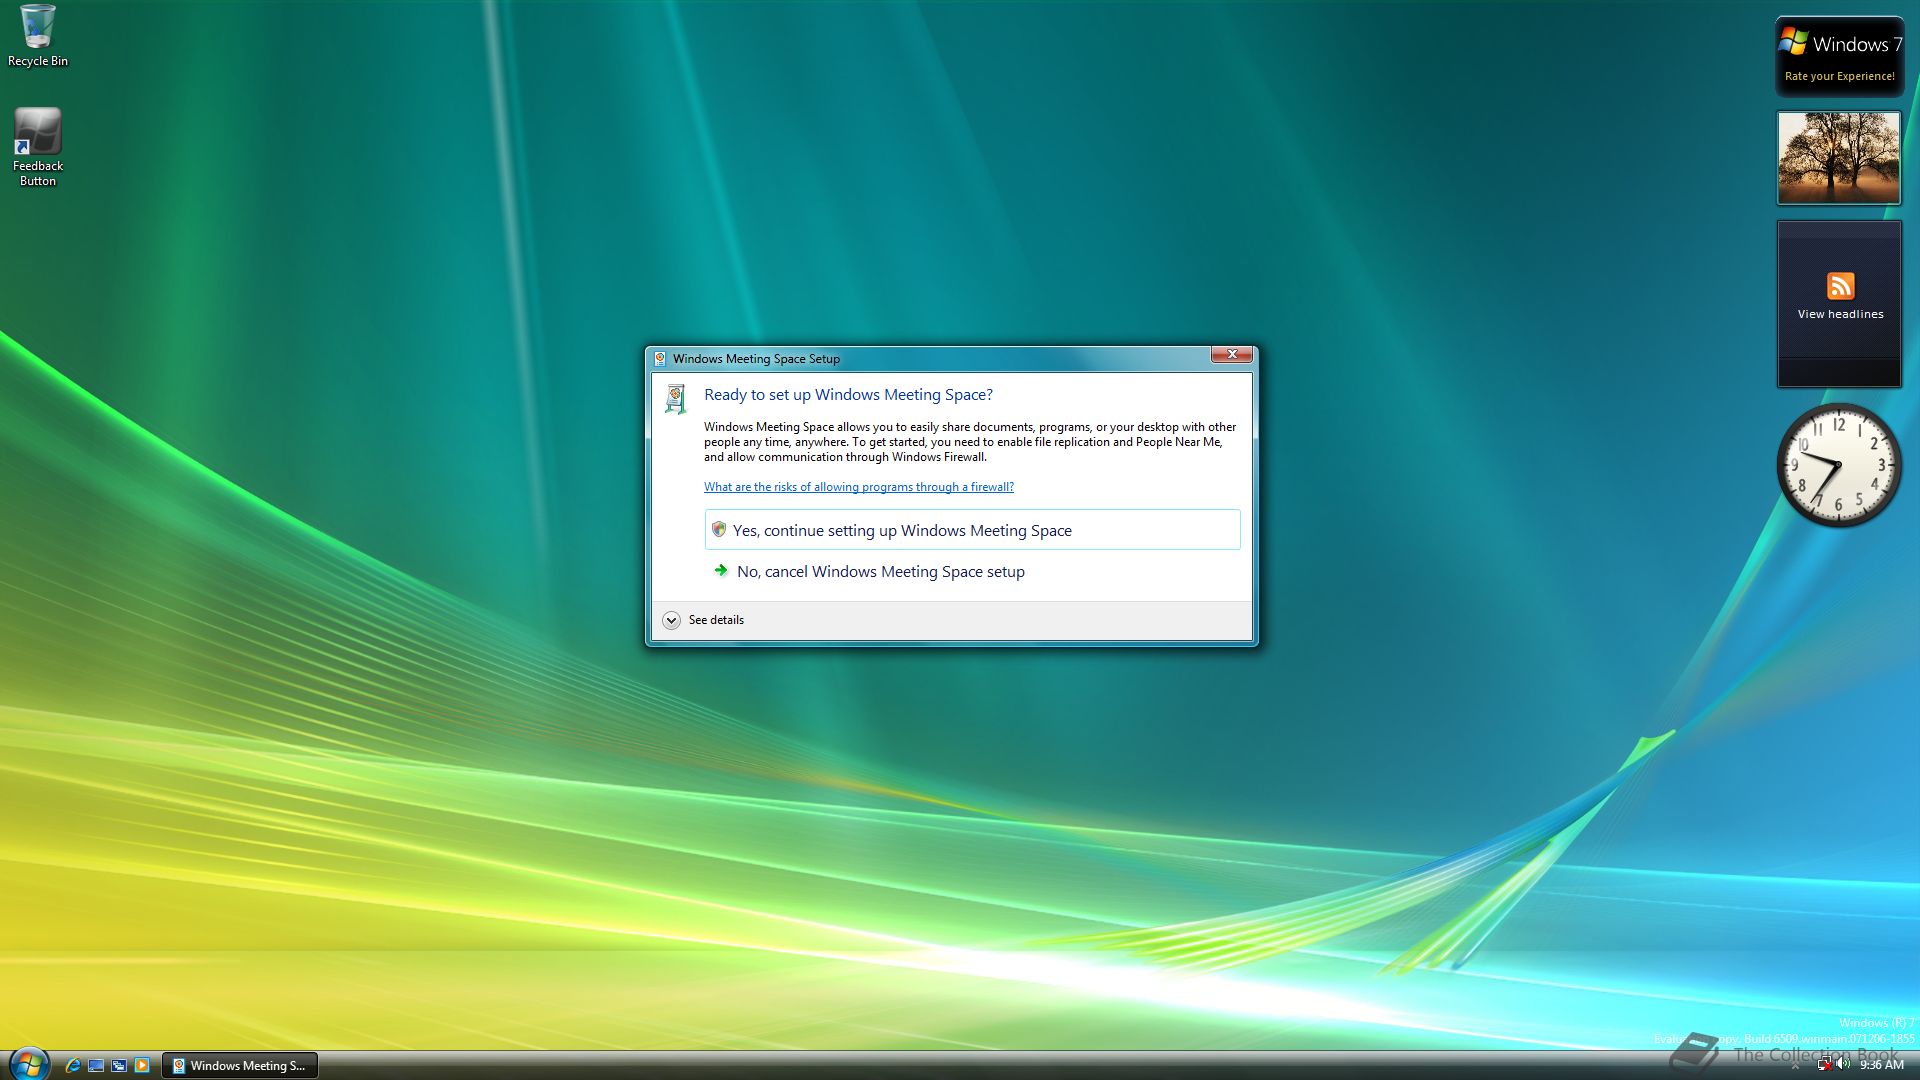This screenshot has width=1920, height=1080.
Task: Launch Internet Explorer from Quick Launch
Action: click(x=73, y=1066)
